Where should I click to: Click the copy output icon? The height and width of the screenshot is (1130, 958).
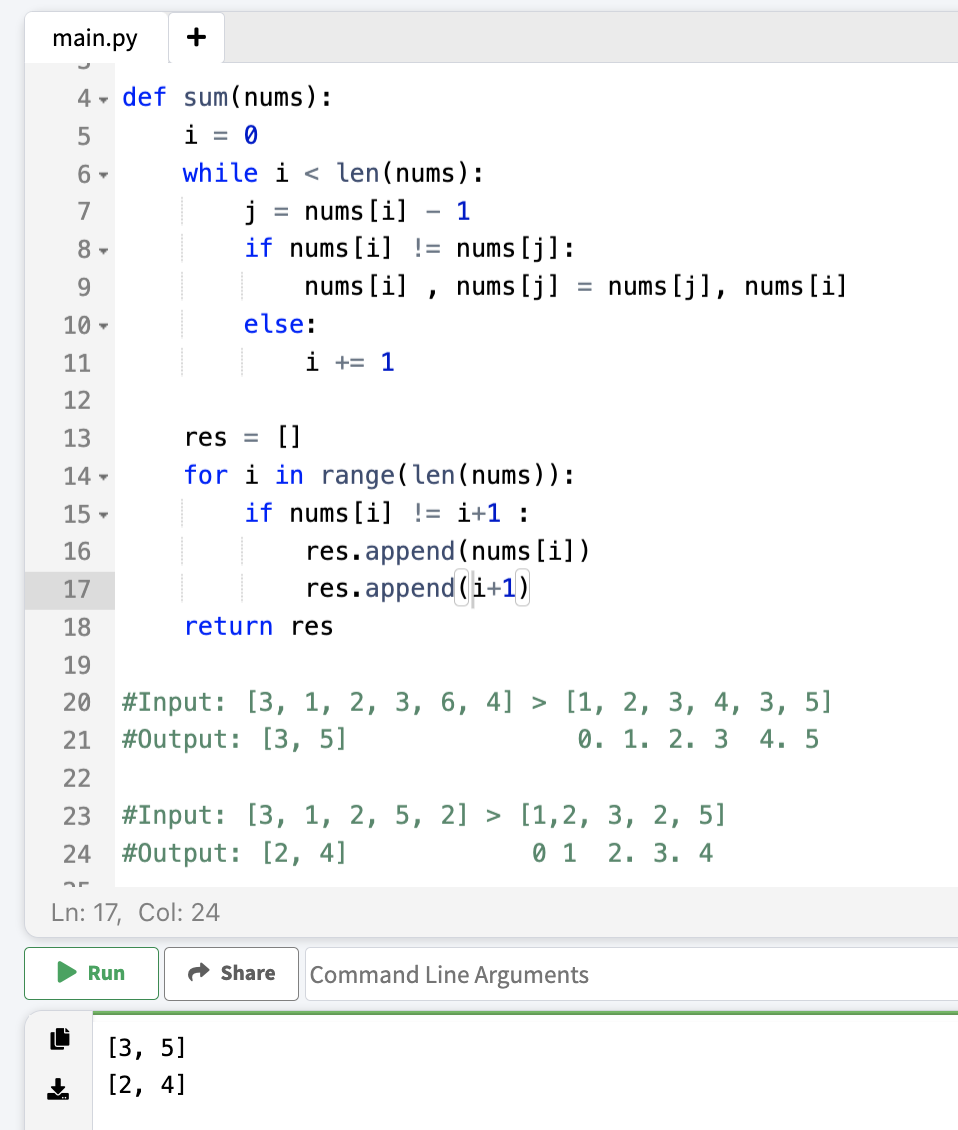60,1039
